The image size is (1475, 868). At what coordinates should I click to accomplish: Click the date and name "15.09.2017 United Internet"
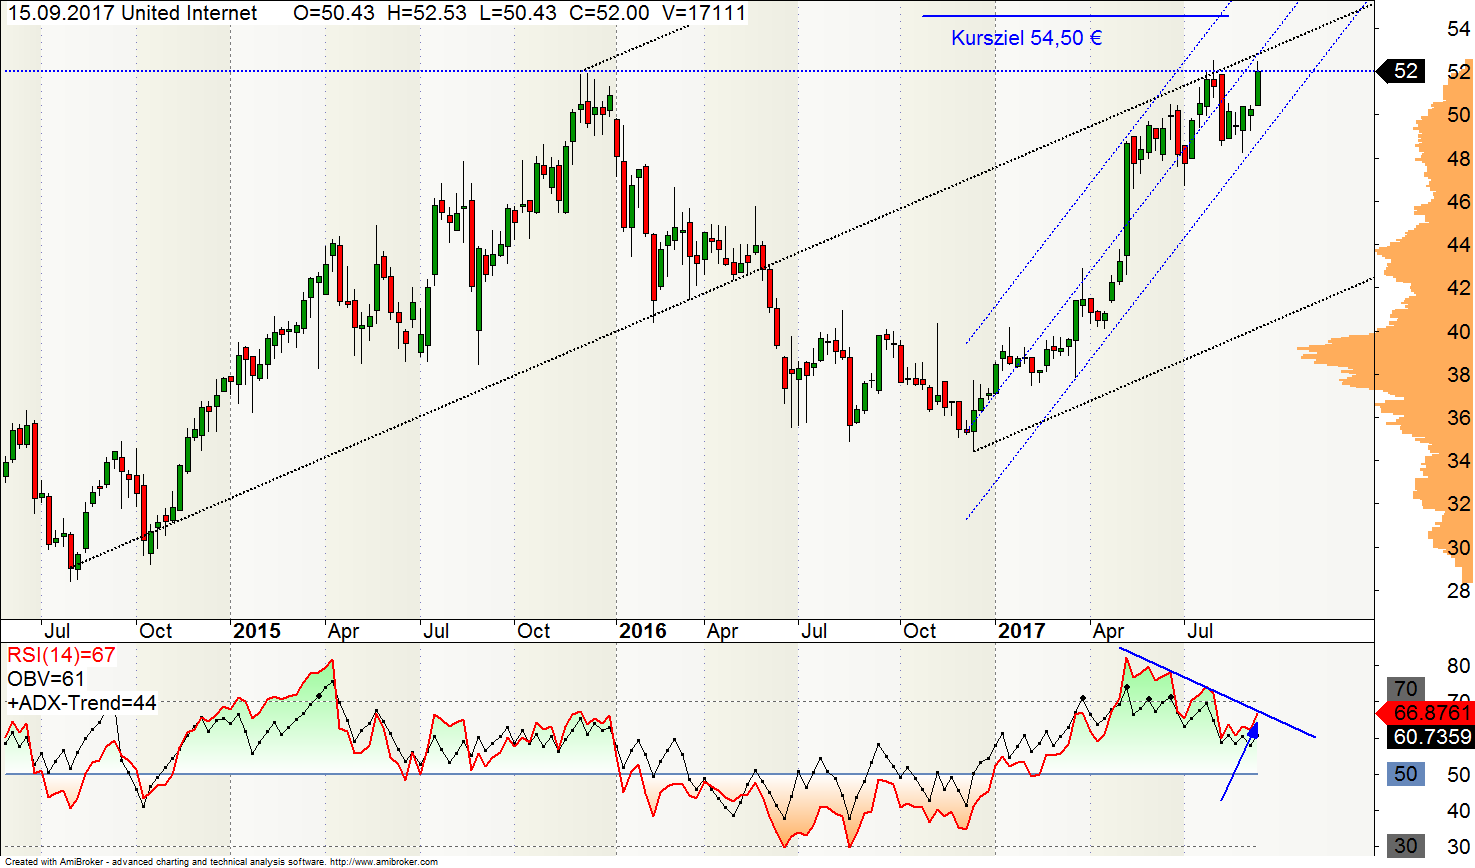[x=132, y=14]
